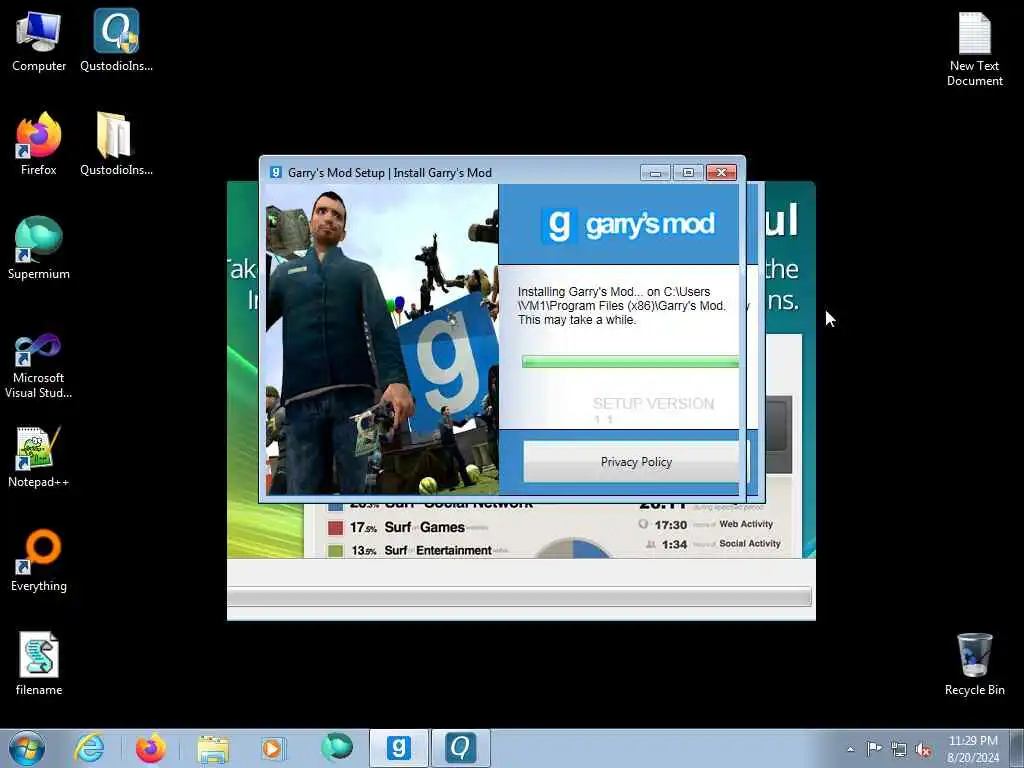Click the Qustodio installer bottom progress bar

[x=520, y=596]
